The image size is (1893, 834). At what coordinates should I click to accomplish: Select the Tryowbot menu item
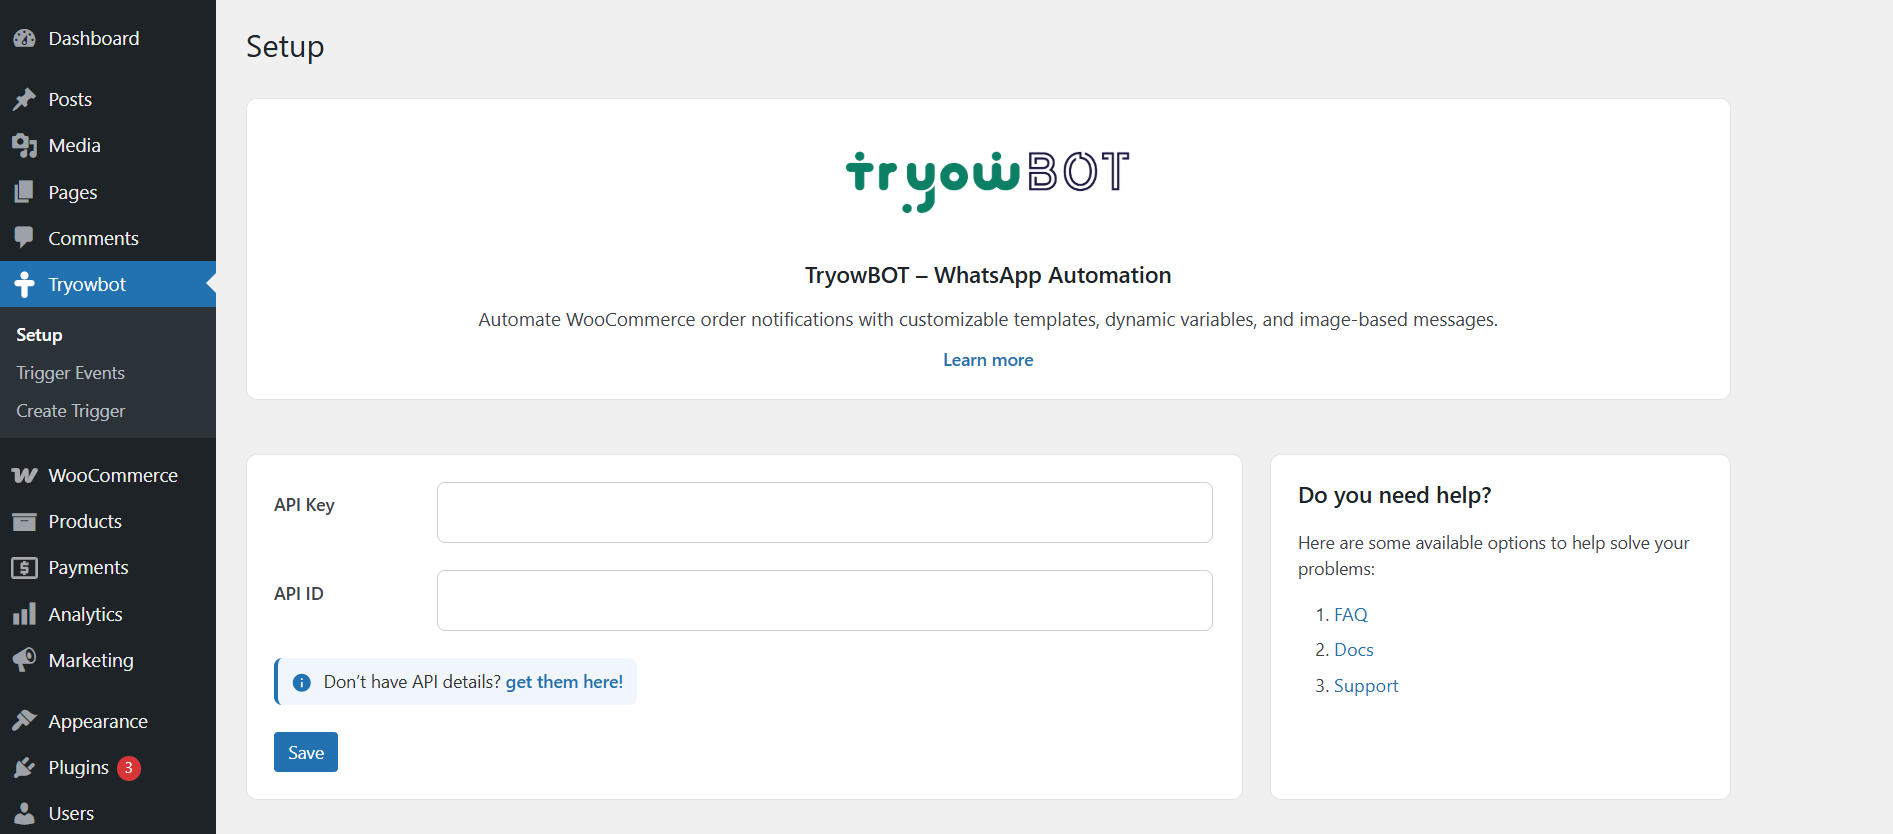click(x=108, y=285)
